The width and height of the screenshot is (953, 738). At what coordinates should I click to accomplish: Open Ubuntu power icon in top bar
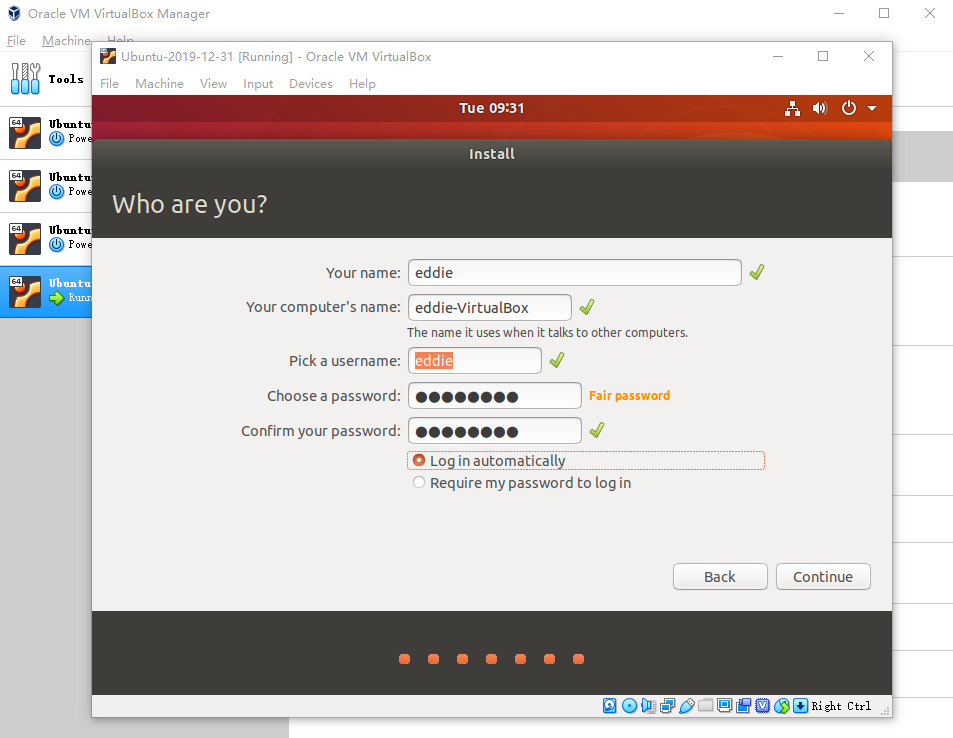tap(848, 108)
